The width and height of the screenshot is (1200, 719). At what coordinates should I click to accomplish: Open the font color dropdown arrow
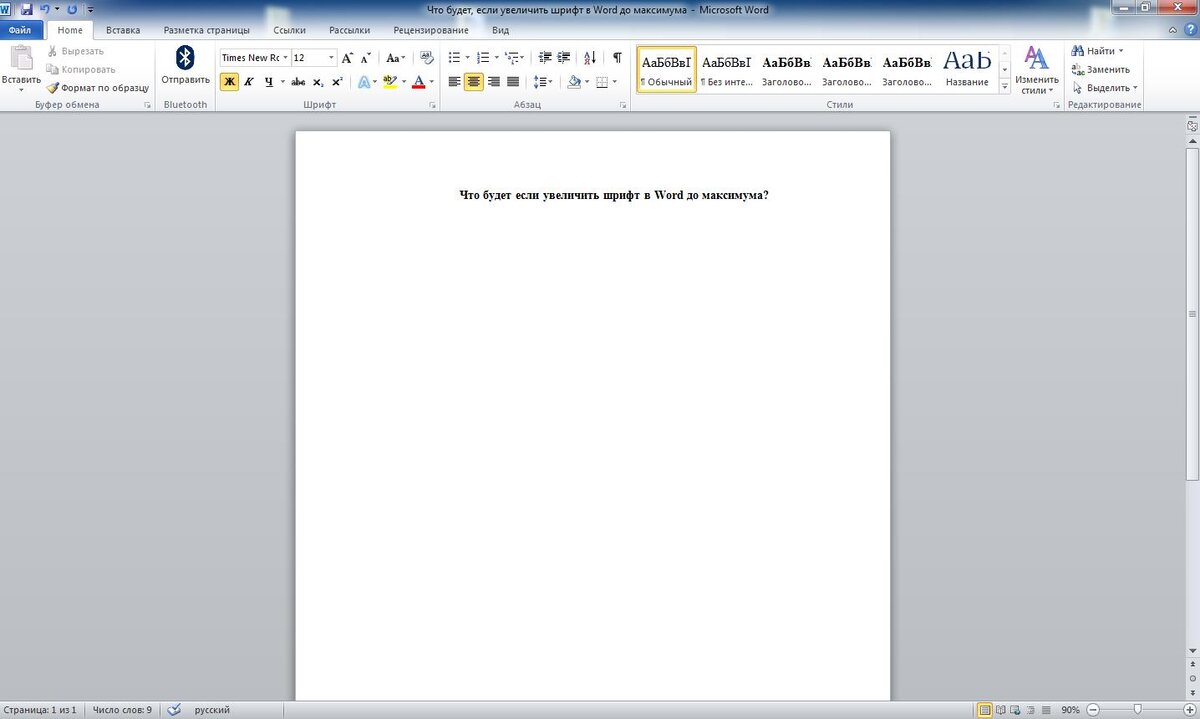coord(430,79)
